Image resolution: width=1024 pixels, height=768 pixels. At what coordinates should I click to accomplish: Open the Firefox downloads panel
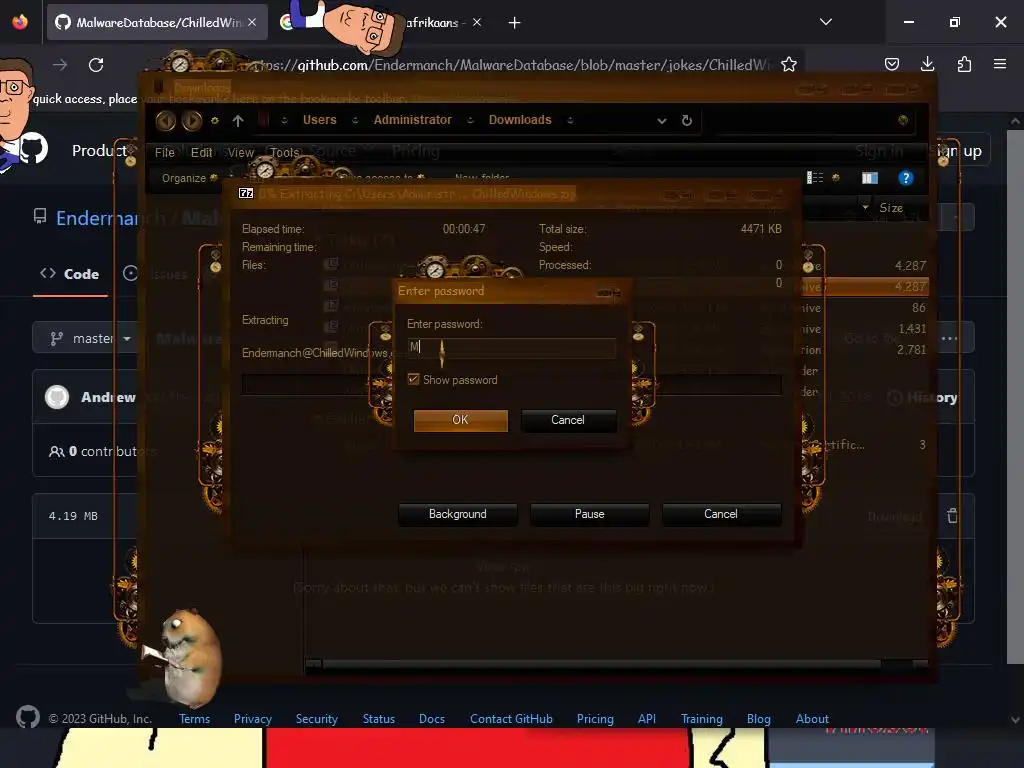click(927, 64)
